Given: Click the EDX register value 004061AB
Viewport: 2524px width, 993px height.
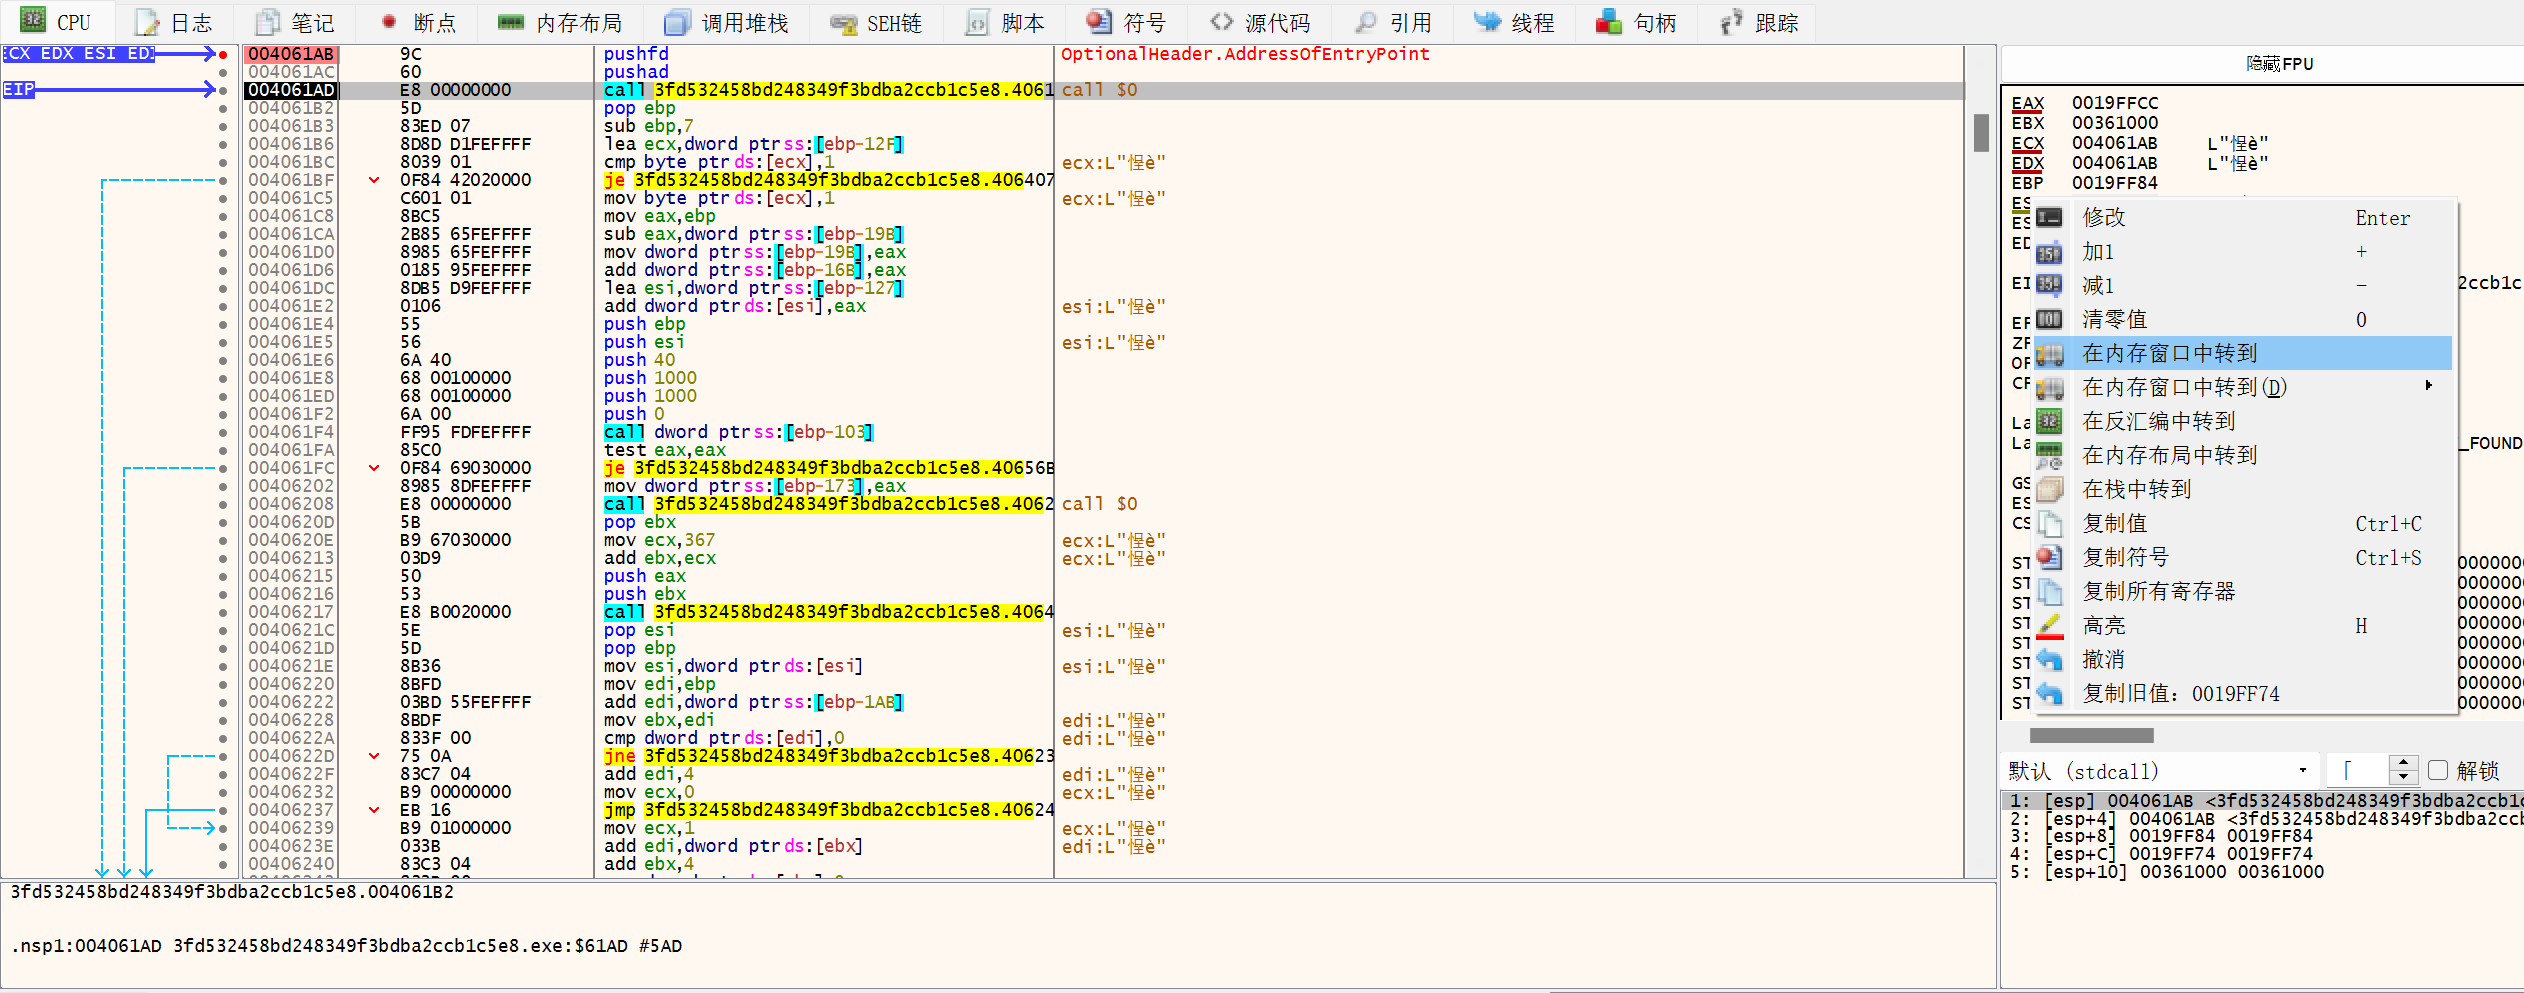Looking at the screenshot, I should coord(2114,163).
